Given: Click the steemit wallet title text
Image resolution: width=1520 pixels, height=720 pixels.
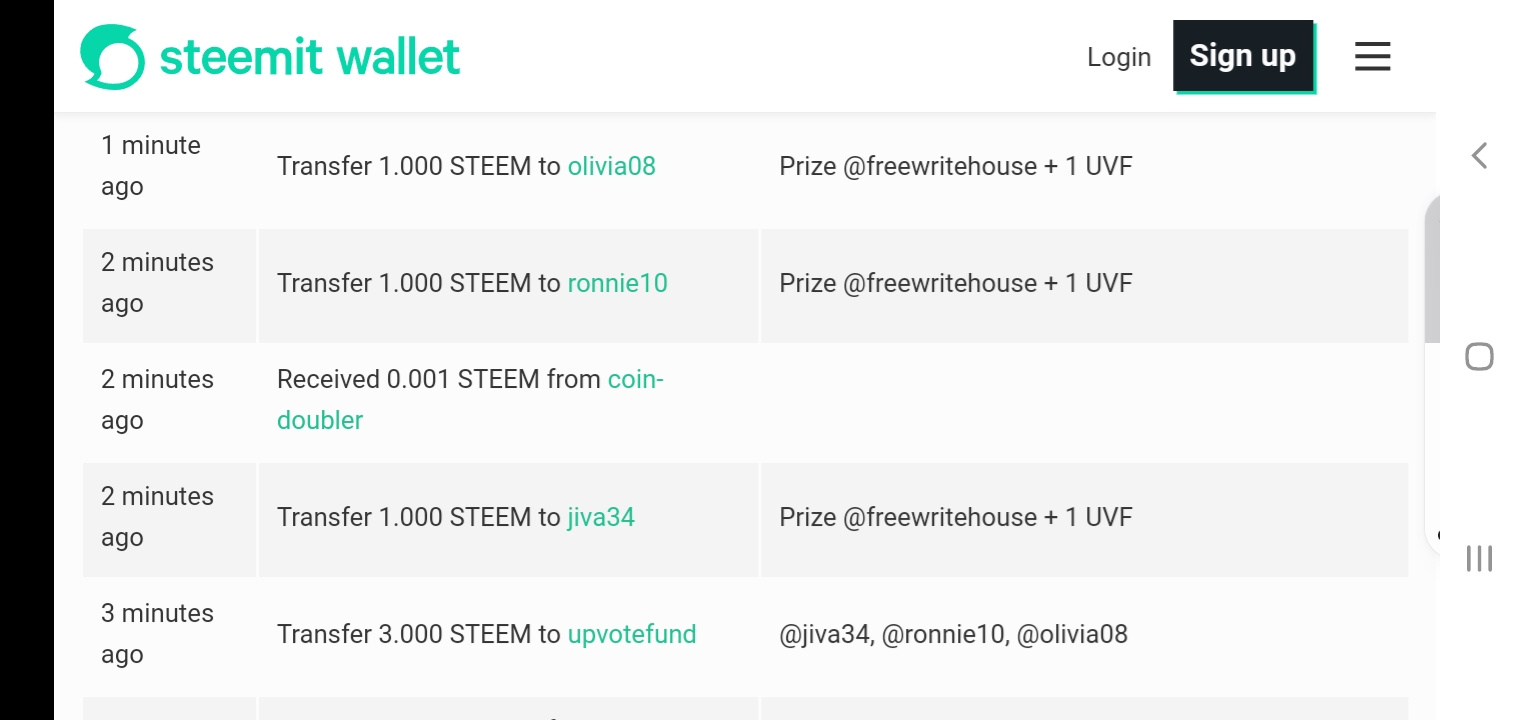Looking at the screenshot, I should tap(310, 57).
